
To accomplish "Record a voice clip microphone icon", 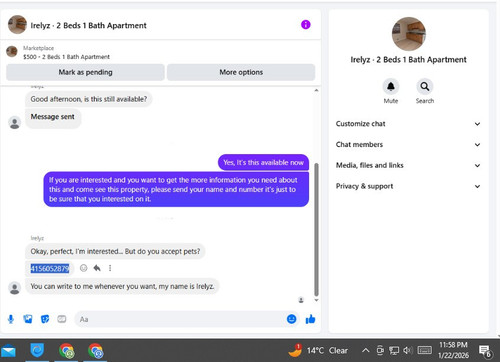I will tap(11, 319).
